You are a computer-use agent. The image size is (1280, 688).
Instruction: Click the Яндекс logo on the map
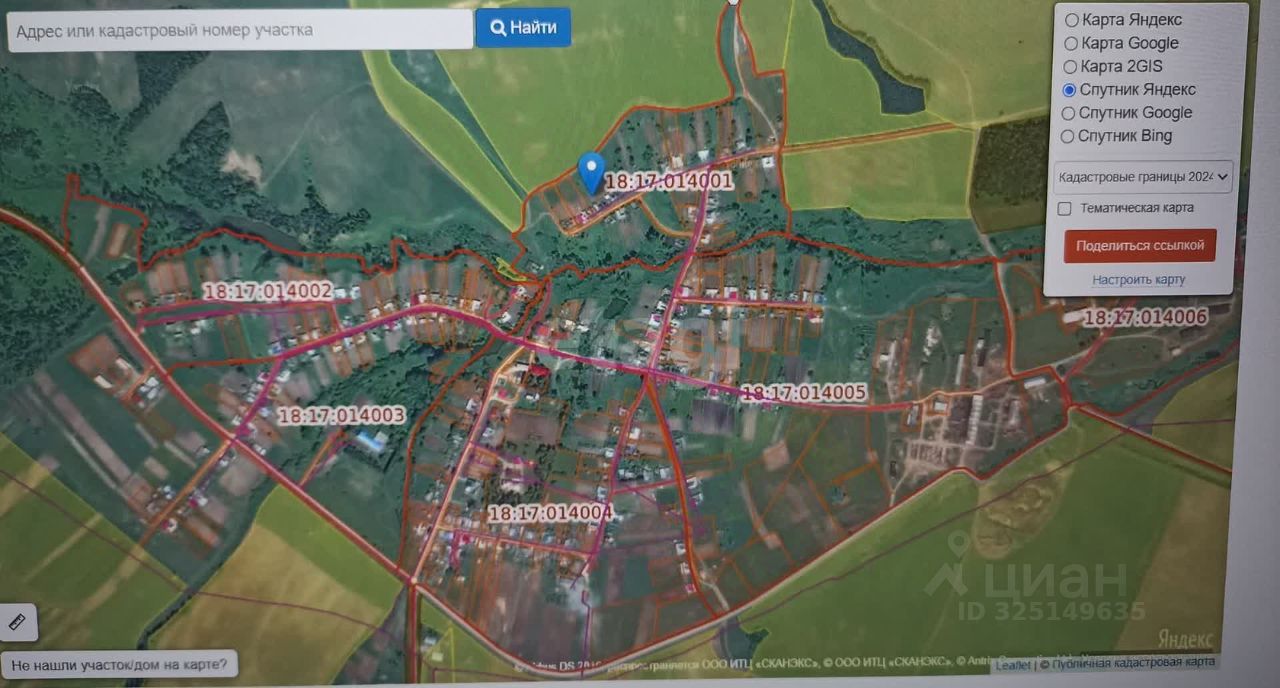[x=1185, y=639]
